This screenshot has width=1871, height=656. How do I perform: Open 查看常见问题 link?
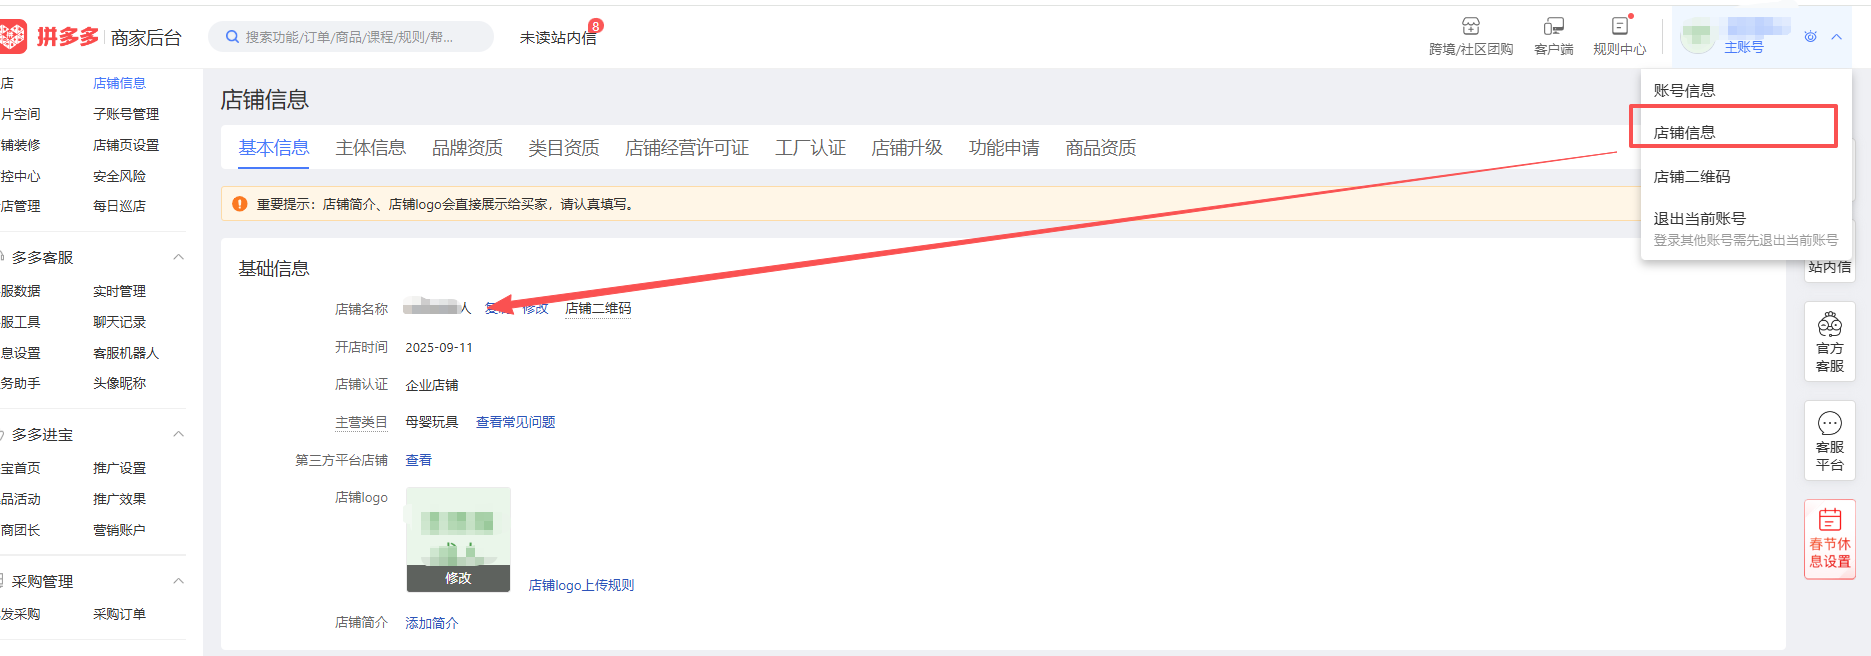click(515, 422)
